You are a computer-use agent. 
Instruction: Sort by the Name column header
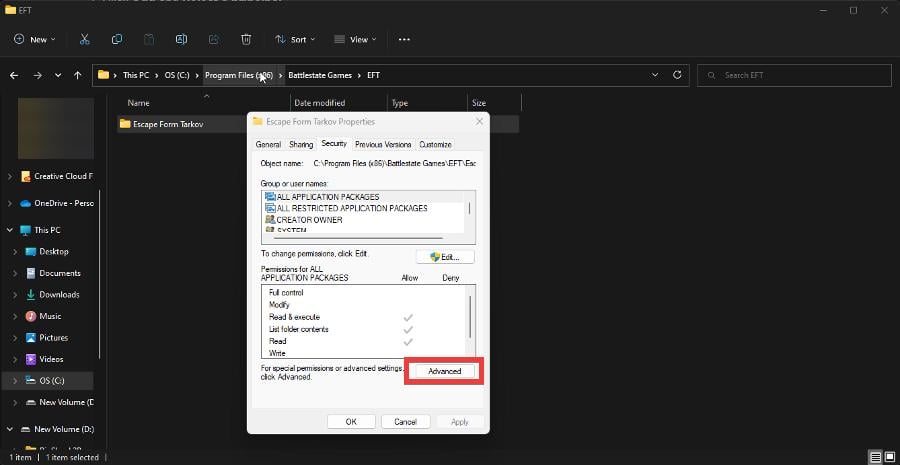(x=138, y=103)
